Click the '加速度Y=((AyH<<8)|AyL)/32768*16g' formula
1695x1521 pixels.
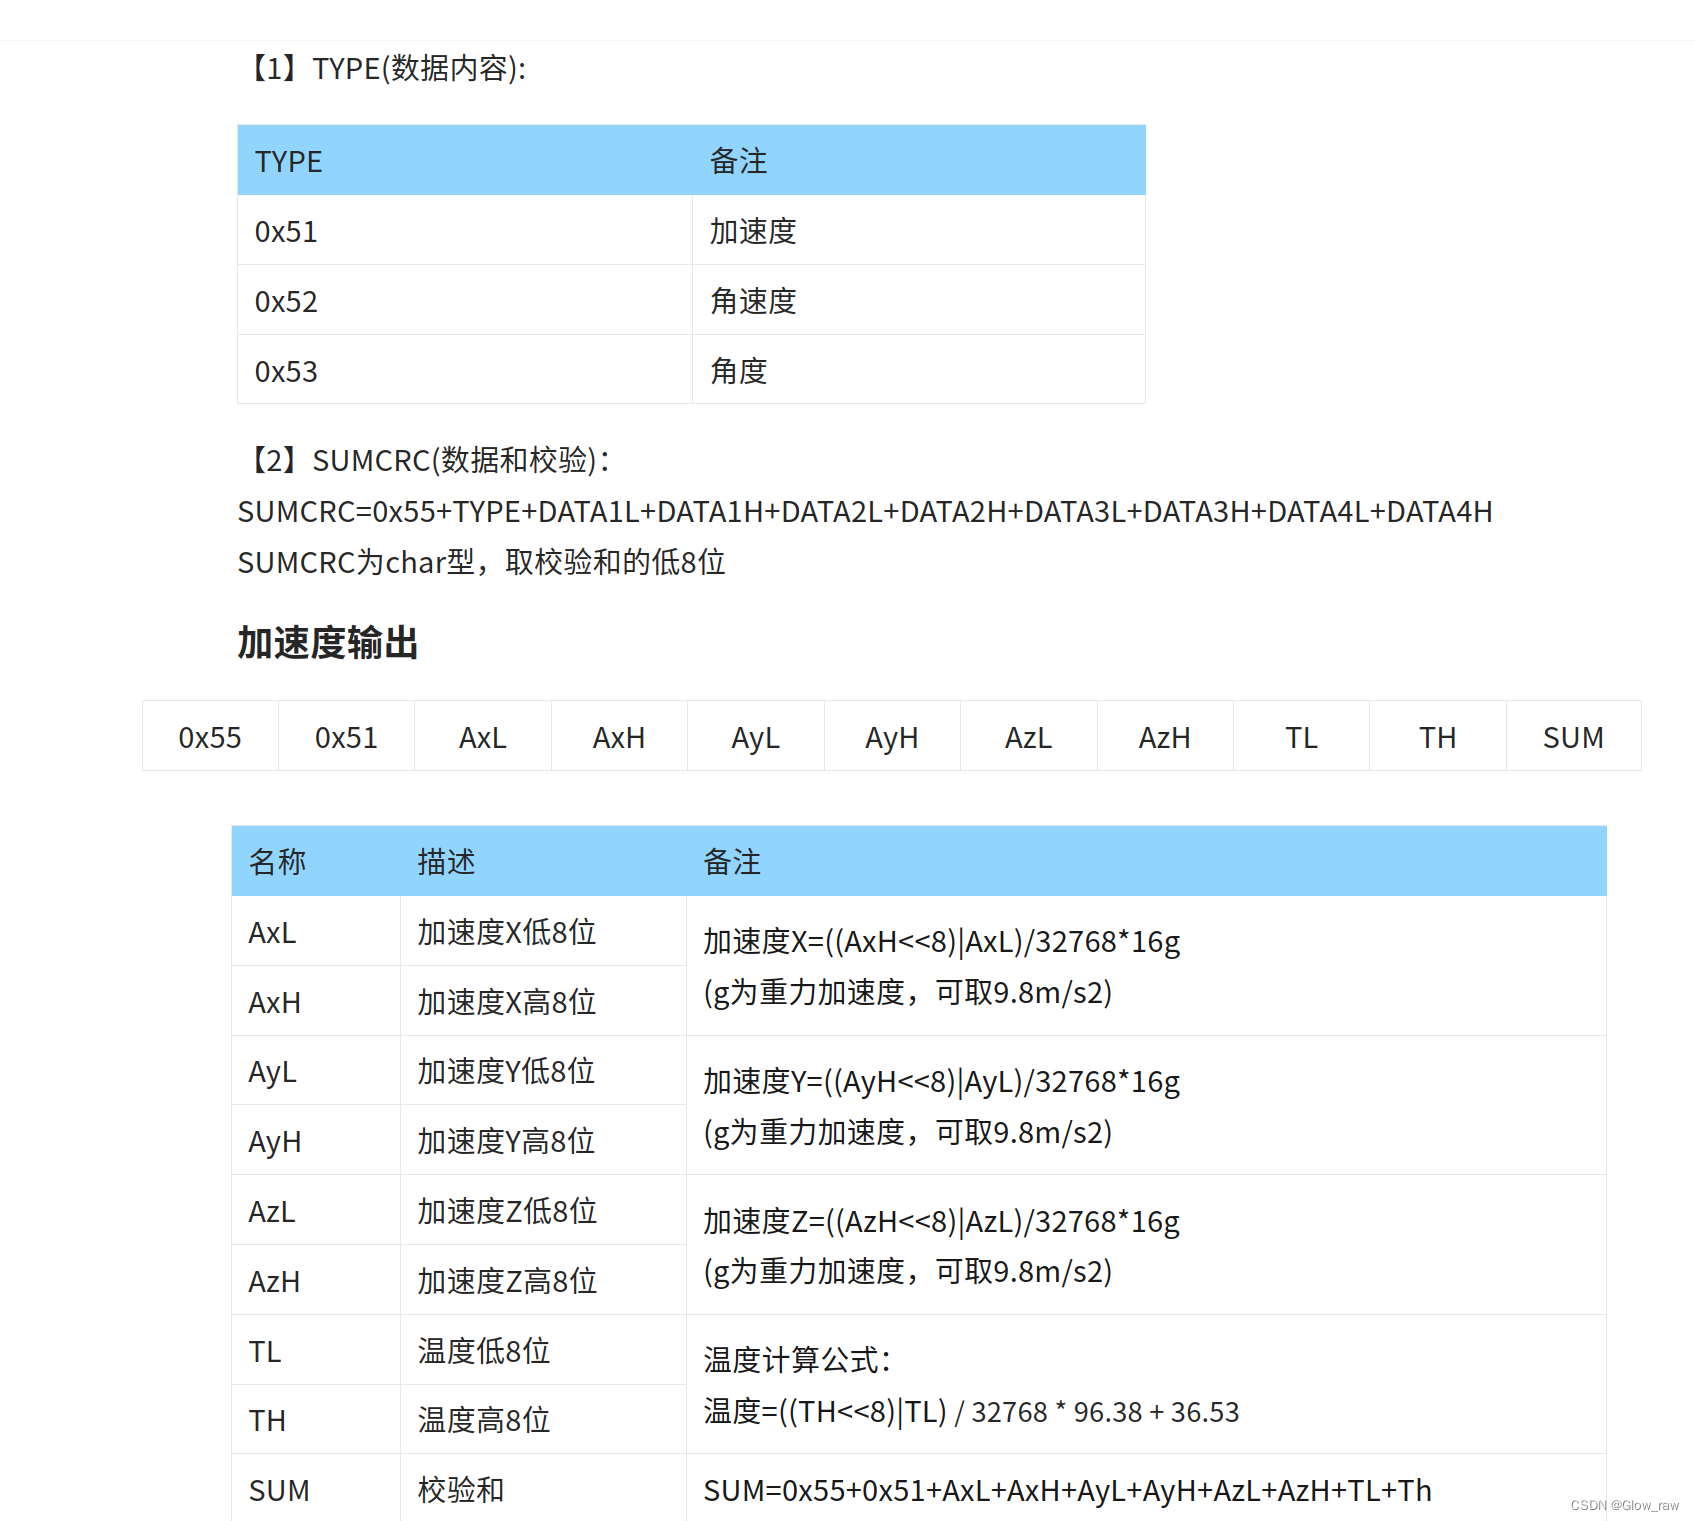point(942,1082)
